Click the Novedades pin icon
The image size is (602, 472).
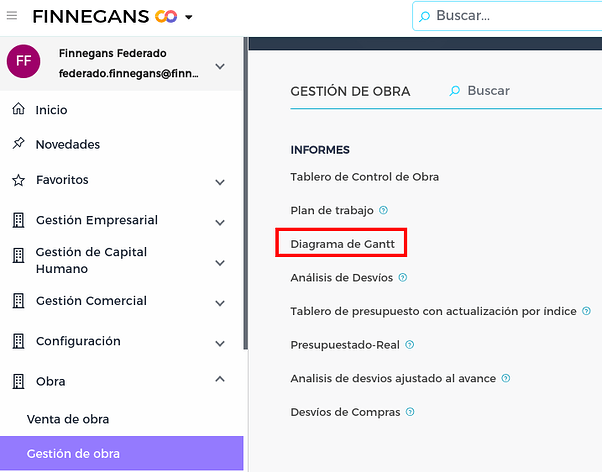click(17, 145)
